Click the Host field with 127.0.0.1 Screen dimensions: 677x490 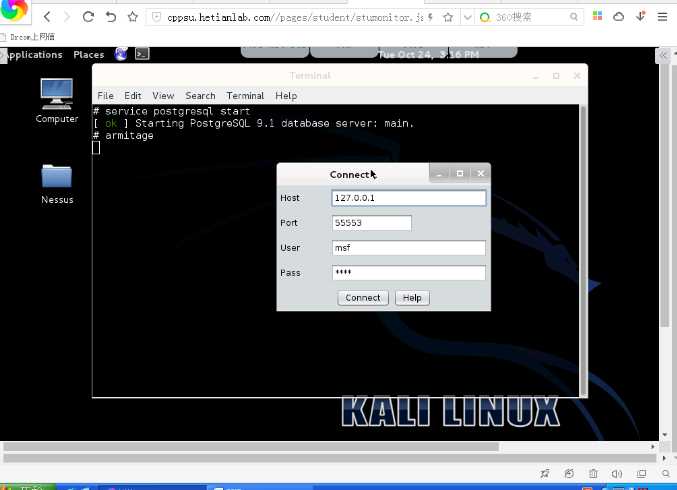[x=408, y=198]
